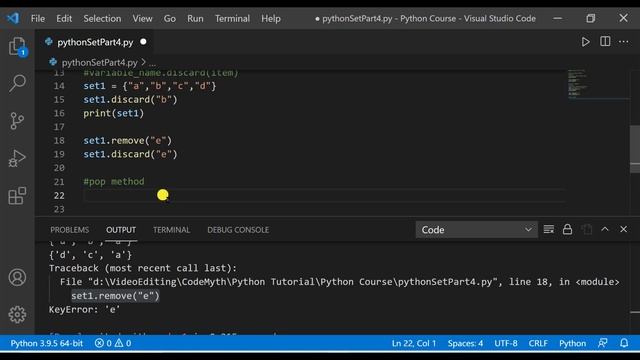Open the File menu

pos(38,18)
